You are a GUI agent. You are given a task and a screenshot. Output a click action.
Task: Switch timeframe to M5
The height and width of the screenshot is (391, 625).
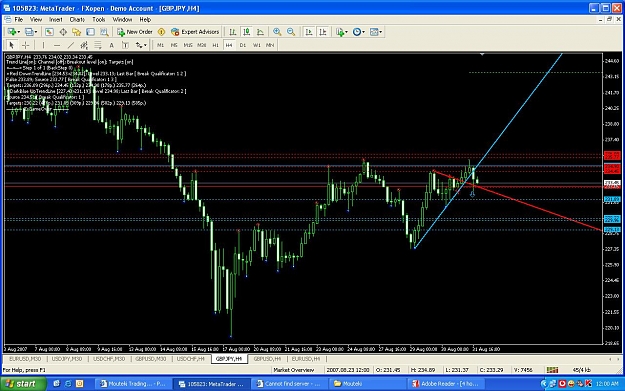tap(174, 45)
